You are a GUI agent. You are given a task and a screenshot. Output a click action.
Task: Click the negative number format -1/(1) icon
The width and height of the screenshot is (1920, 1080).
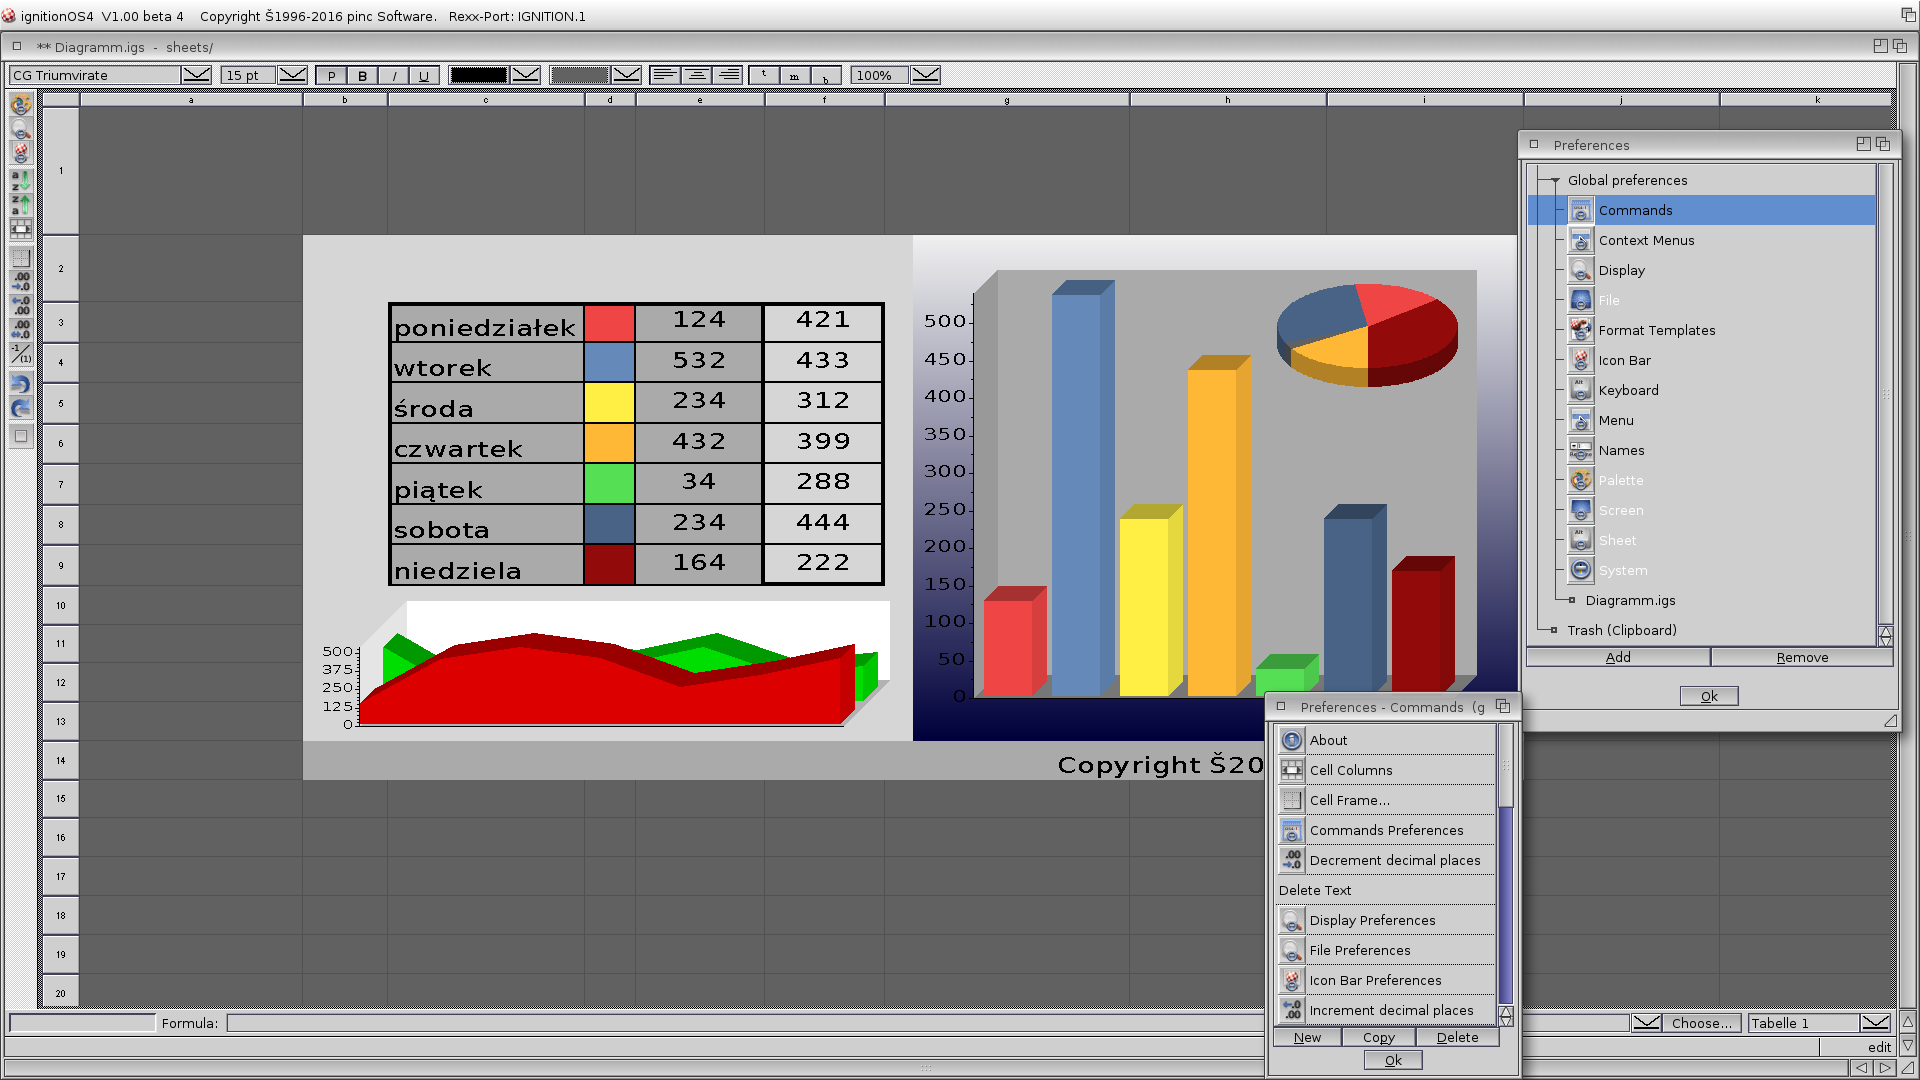click(x=21, y=353)
